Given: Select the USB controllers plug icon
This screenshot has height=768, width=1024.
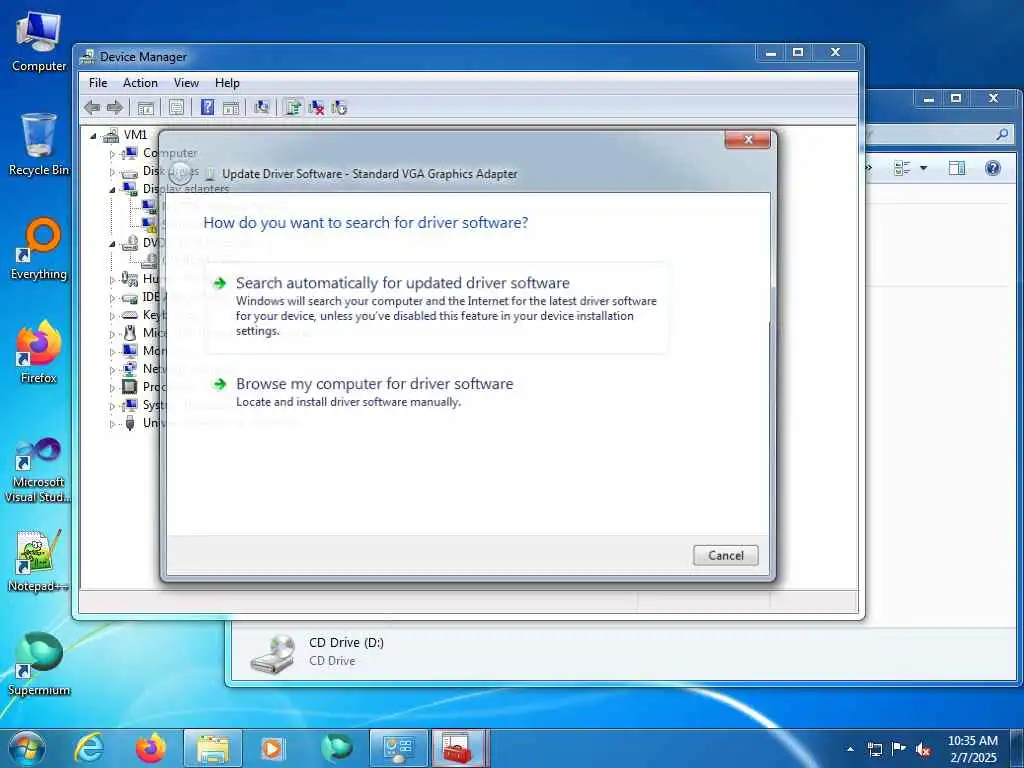Looking at the screenshot, I should point(130,423).
